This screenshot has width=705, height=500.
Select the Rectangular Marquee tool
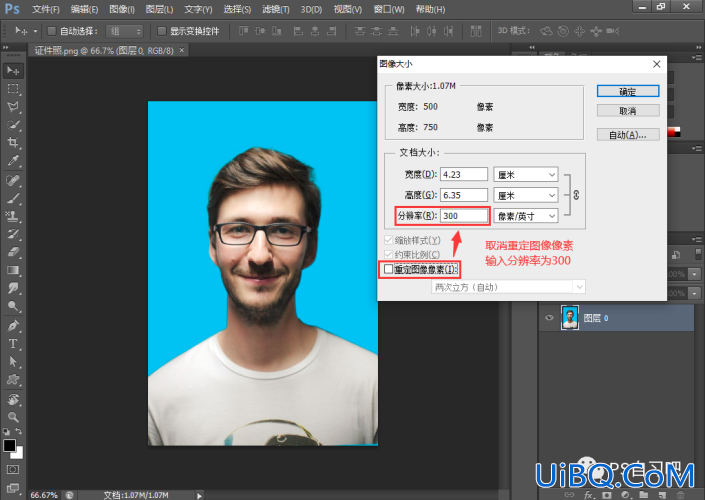[x=13, y=89]
